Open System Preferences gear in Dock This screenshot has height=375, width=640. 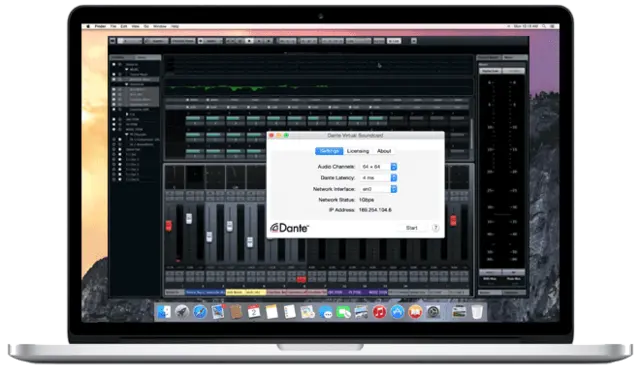click(x=433, y=313)
